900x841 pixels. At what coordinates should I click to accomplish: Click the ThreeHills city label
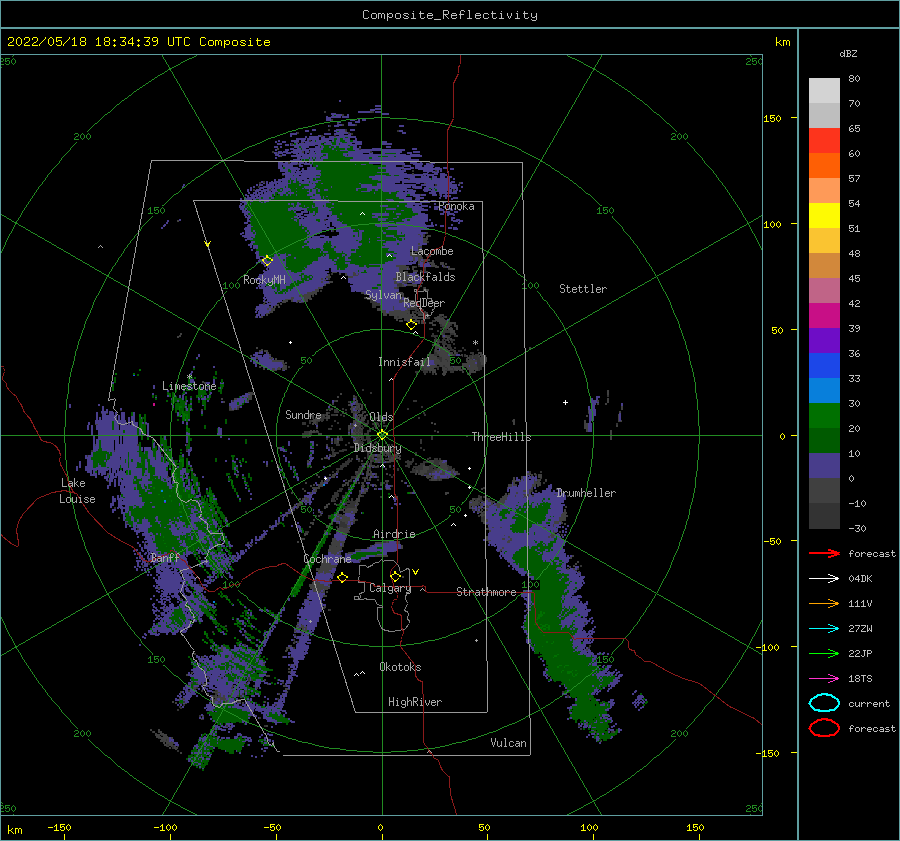click(x=501, y=437)
